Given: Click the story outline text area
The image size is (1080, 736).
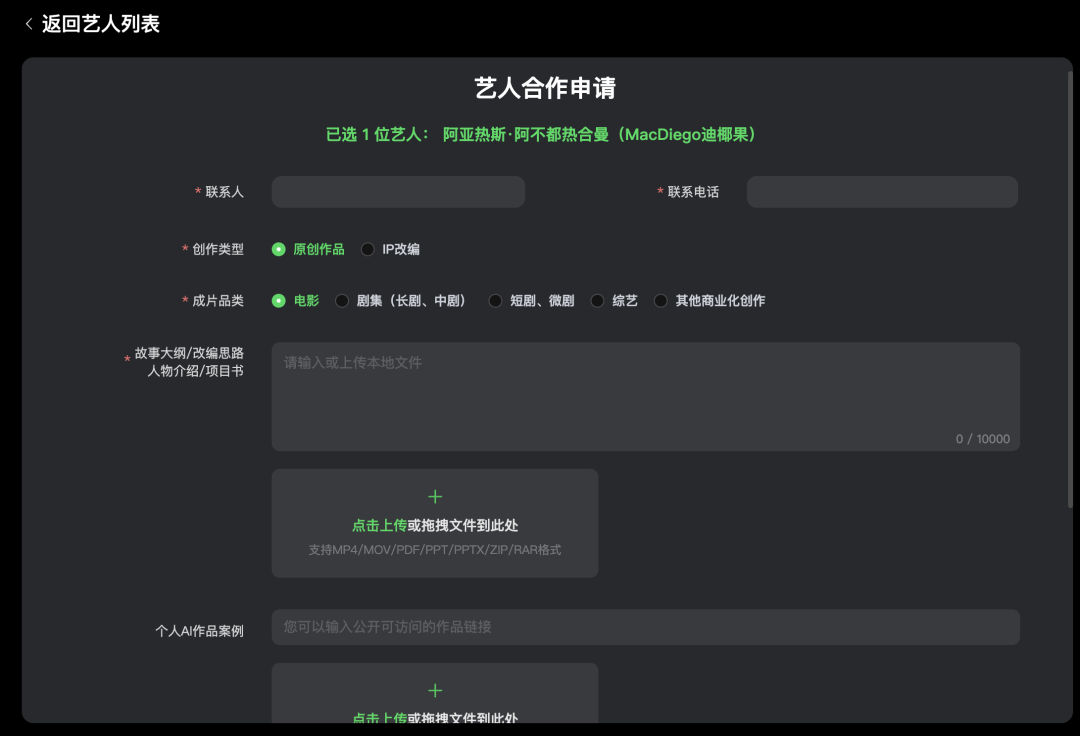Looking at the screenshot, I should pos(645,396).
